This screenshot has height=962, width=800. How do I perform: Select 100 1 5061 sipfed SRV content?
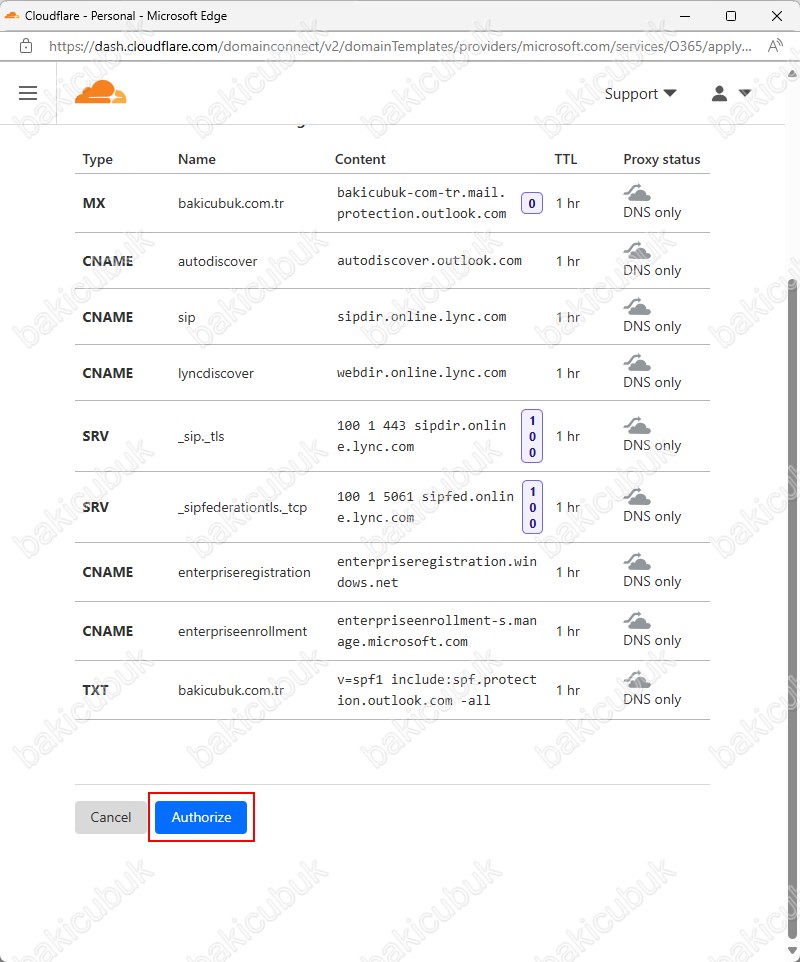point(425,507)
